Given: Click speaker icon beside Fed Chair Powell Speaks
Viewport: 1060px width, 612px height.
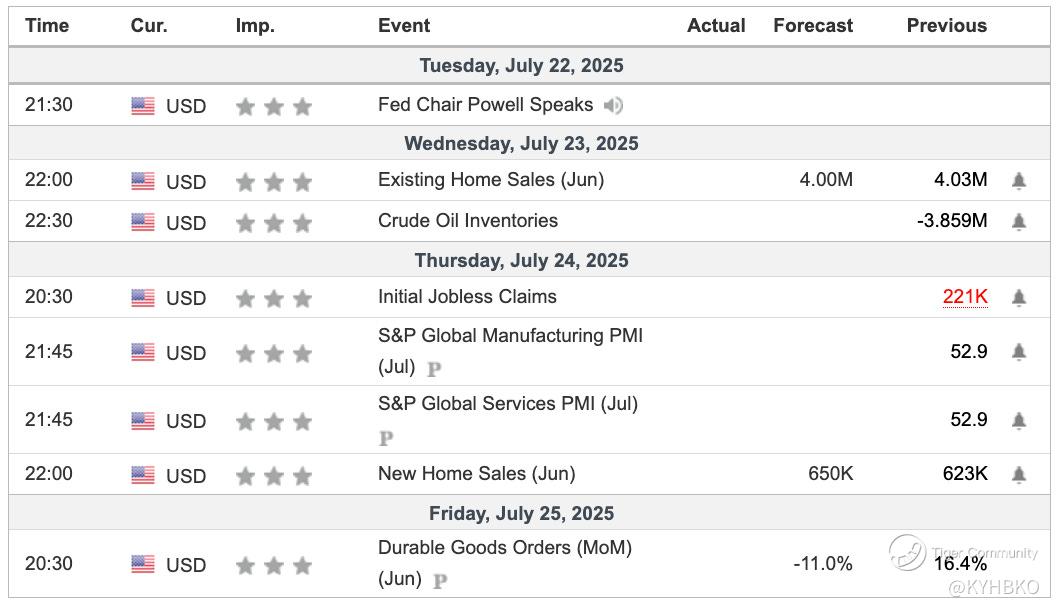Looking at the screenshot, I should coord(613,105).
